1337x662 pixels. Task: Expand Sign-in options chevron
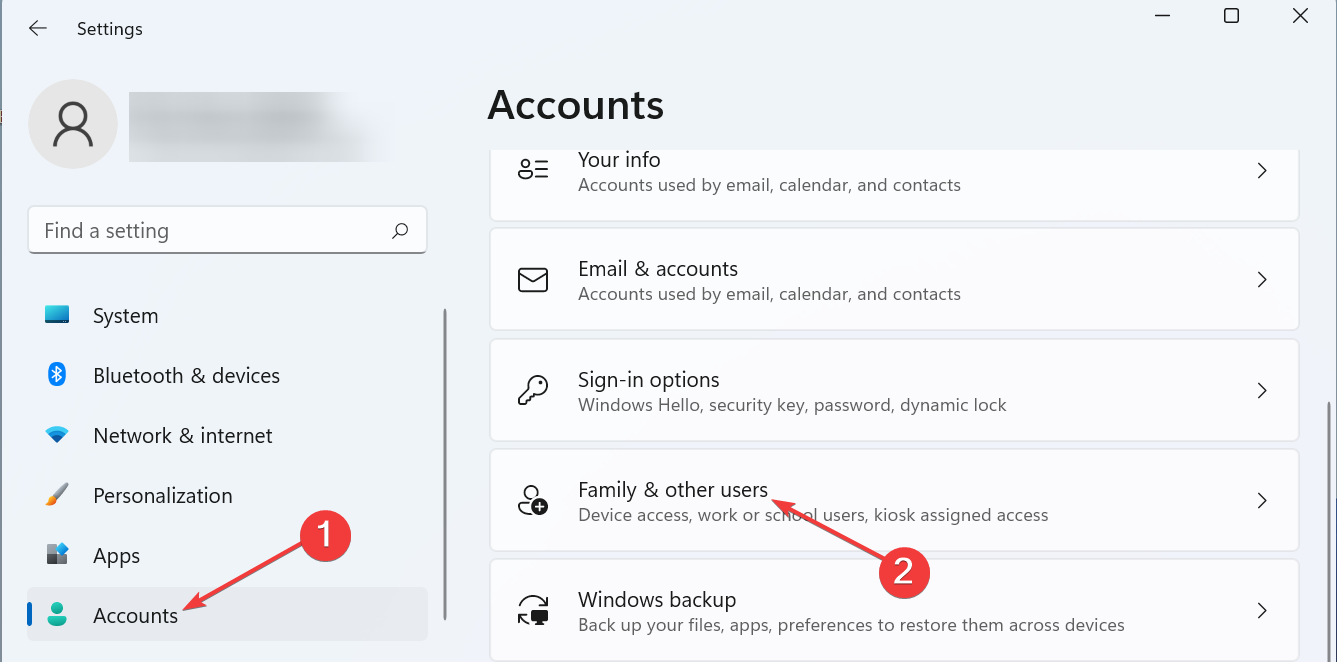[x=1262, y=390]
